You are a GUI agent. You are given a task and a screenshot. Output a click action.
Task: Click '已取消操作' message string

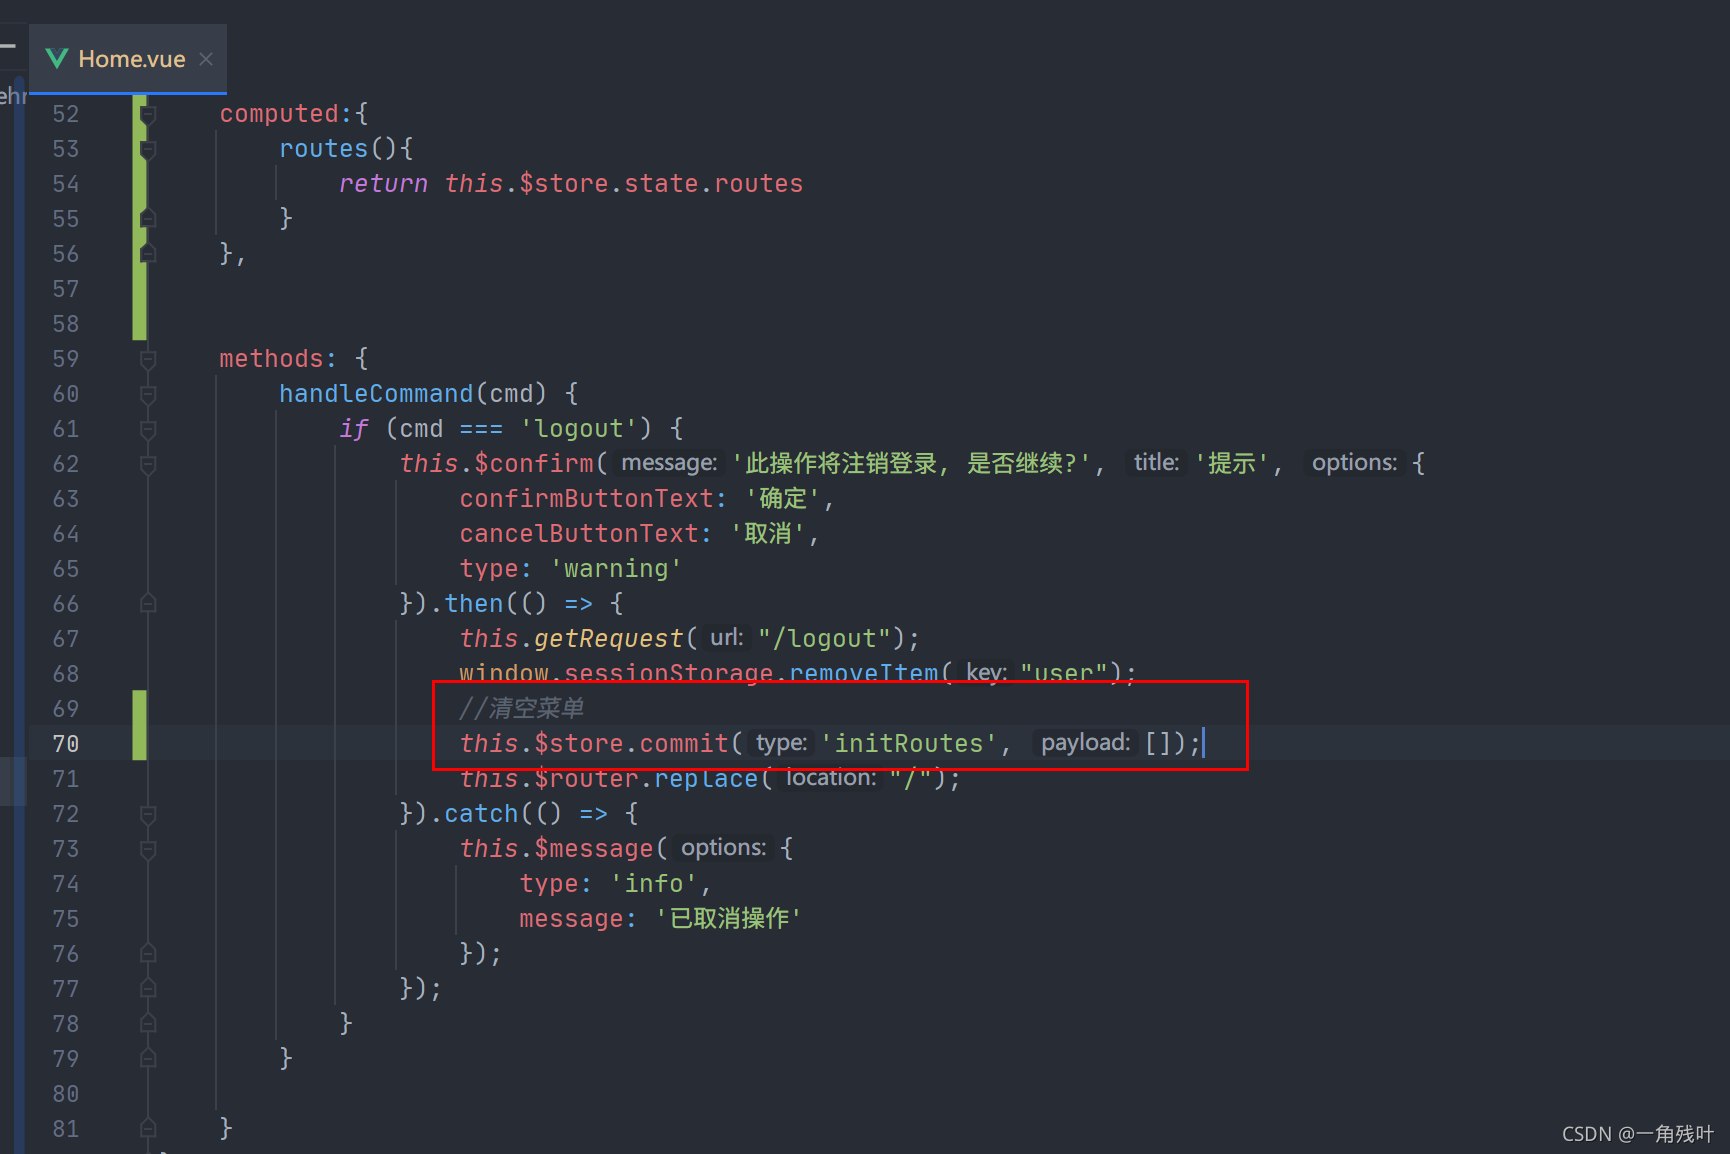point(728,919)
